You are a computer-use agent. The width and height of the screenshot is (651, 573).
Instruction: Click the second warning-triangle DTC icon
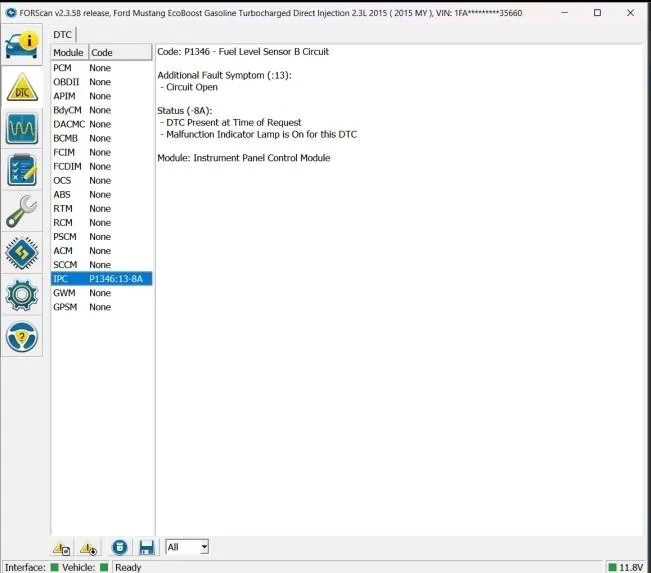[88, 548]
